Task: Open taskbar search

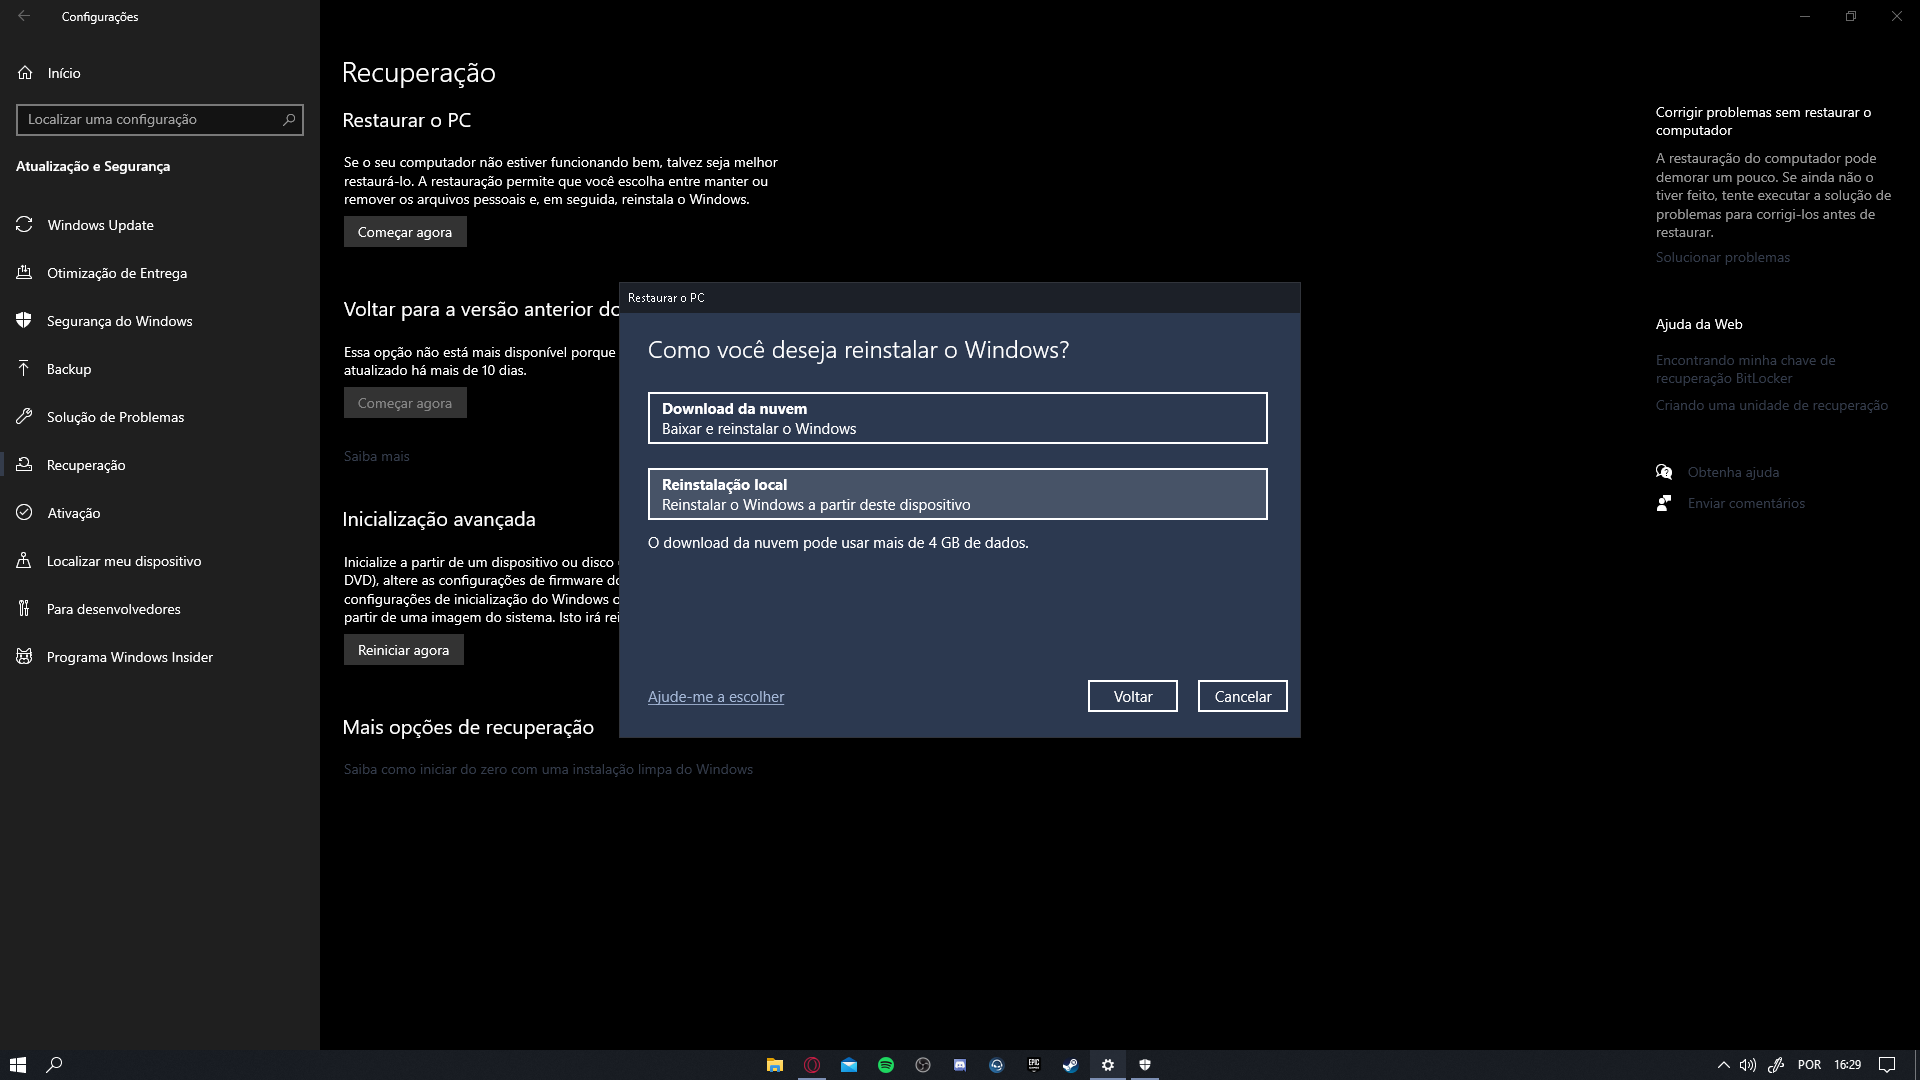Action: point(55,1065)
